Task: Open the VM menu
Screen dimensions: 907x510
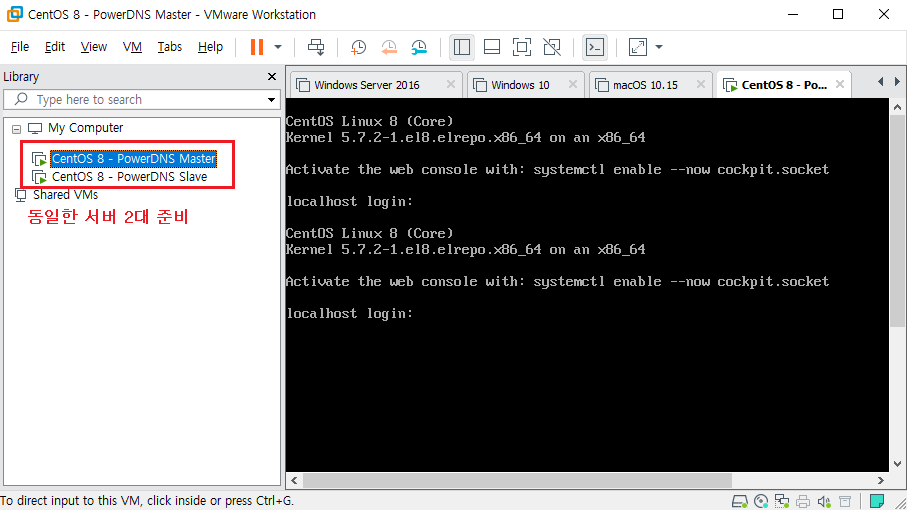Action: (132, 47)
